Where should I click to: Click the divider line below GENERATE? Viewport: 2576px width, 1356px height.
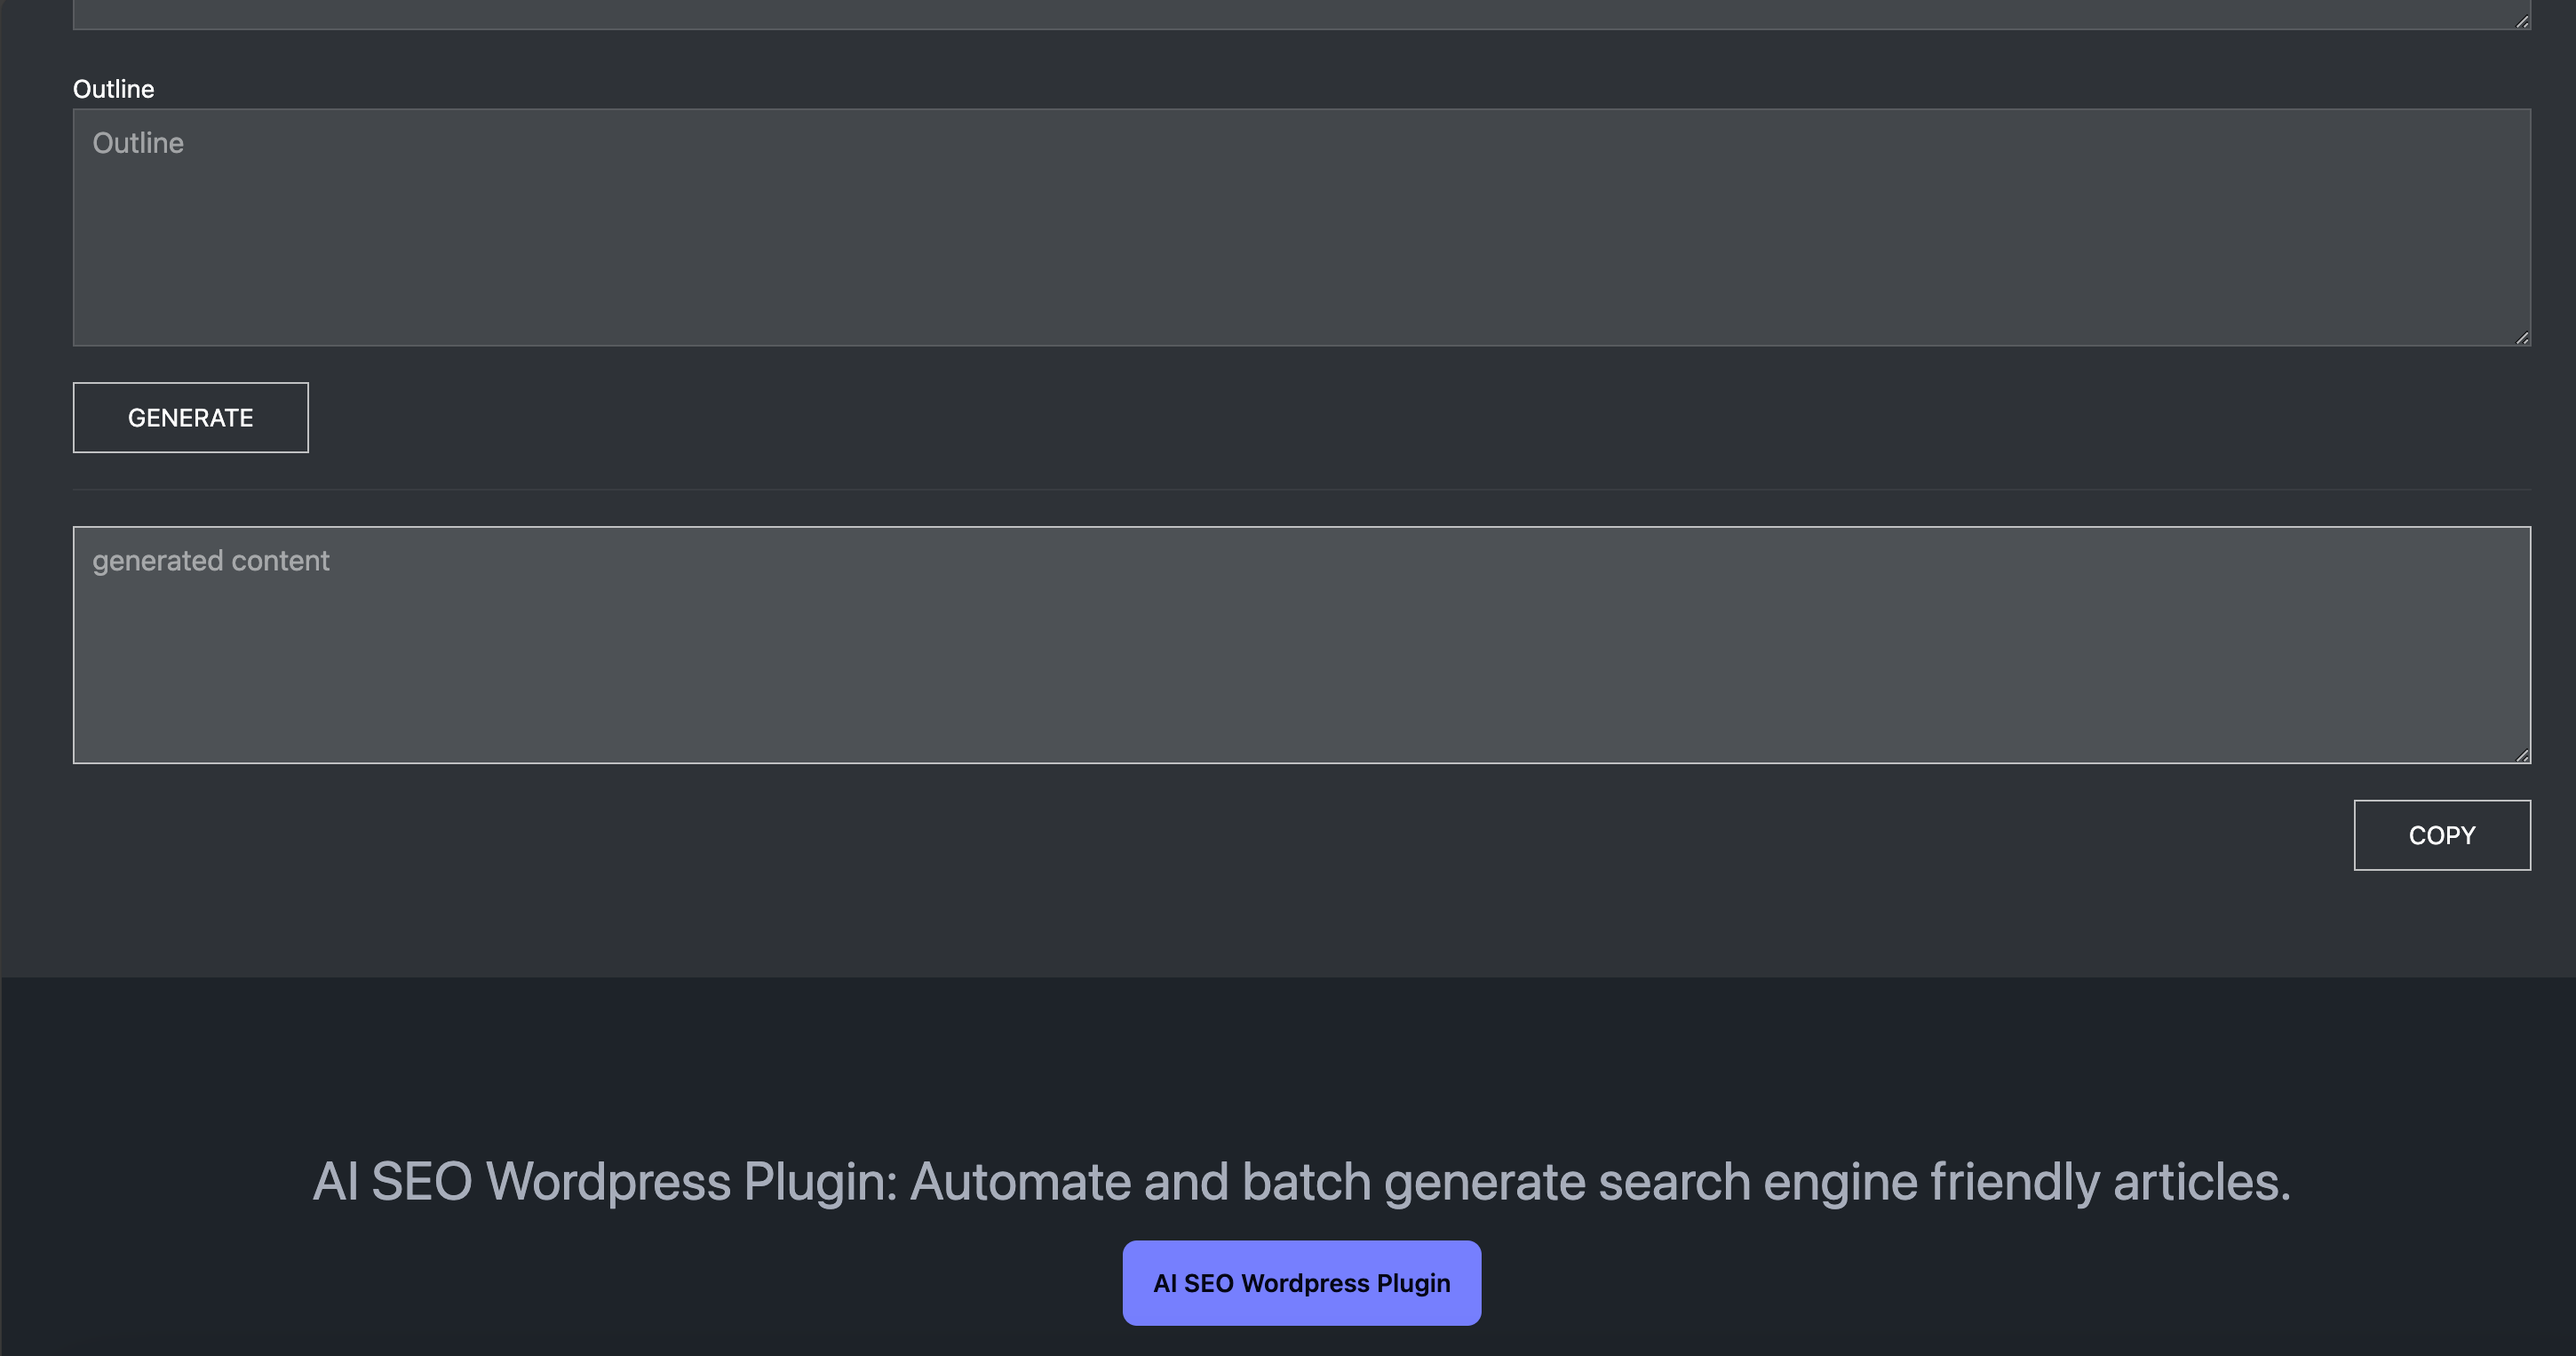[1300, 489]
